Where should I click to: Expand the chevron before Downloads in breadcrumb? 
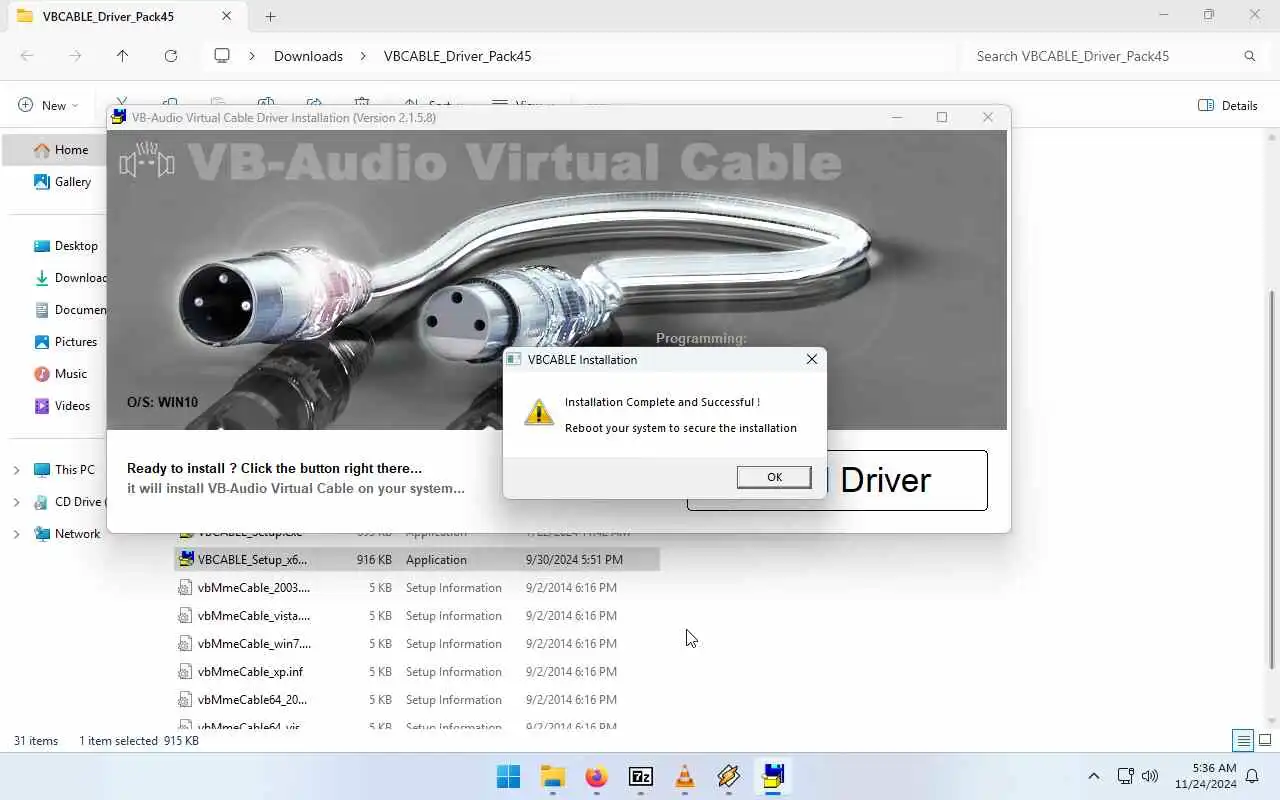pyautogui.click(x=252, y=56)
